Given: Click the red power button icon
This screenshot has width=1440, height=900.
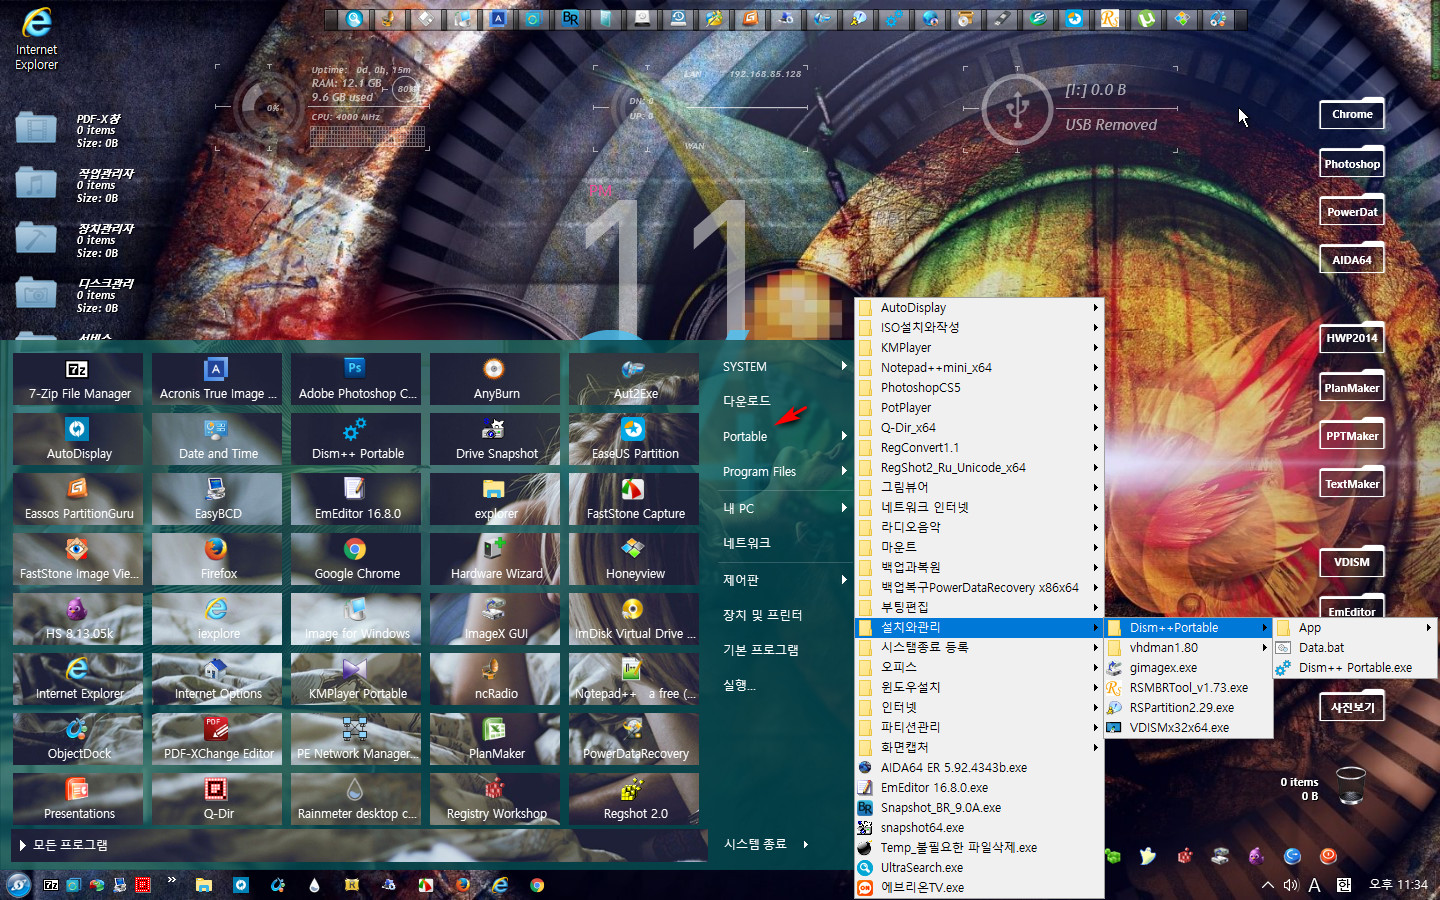Looking at the screenshot, I should [x=1328, y=856].
